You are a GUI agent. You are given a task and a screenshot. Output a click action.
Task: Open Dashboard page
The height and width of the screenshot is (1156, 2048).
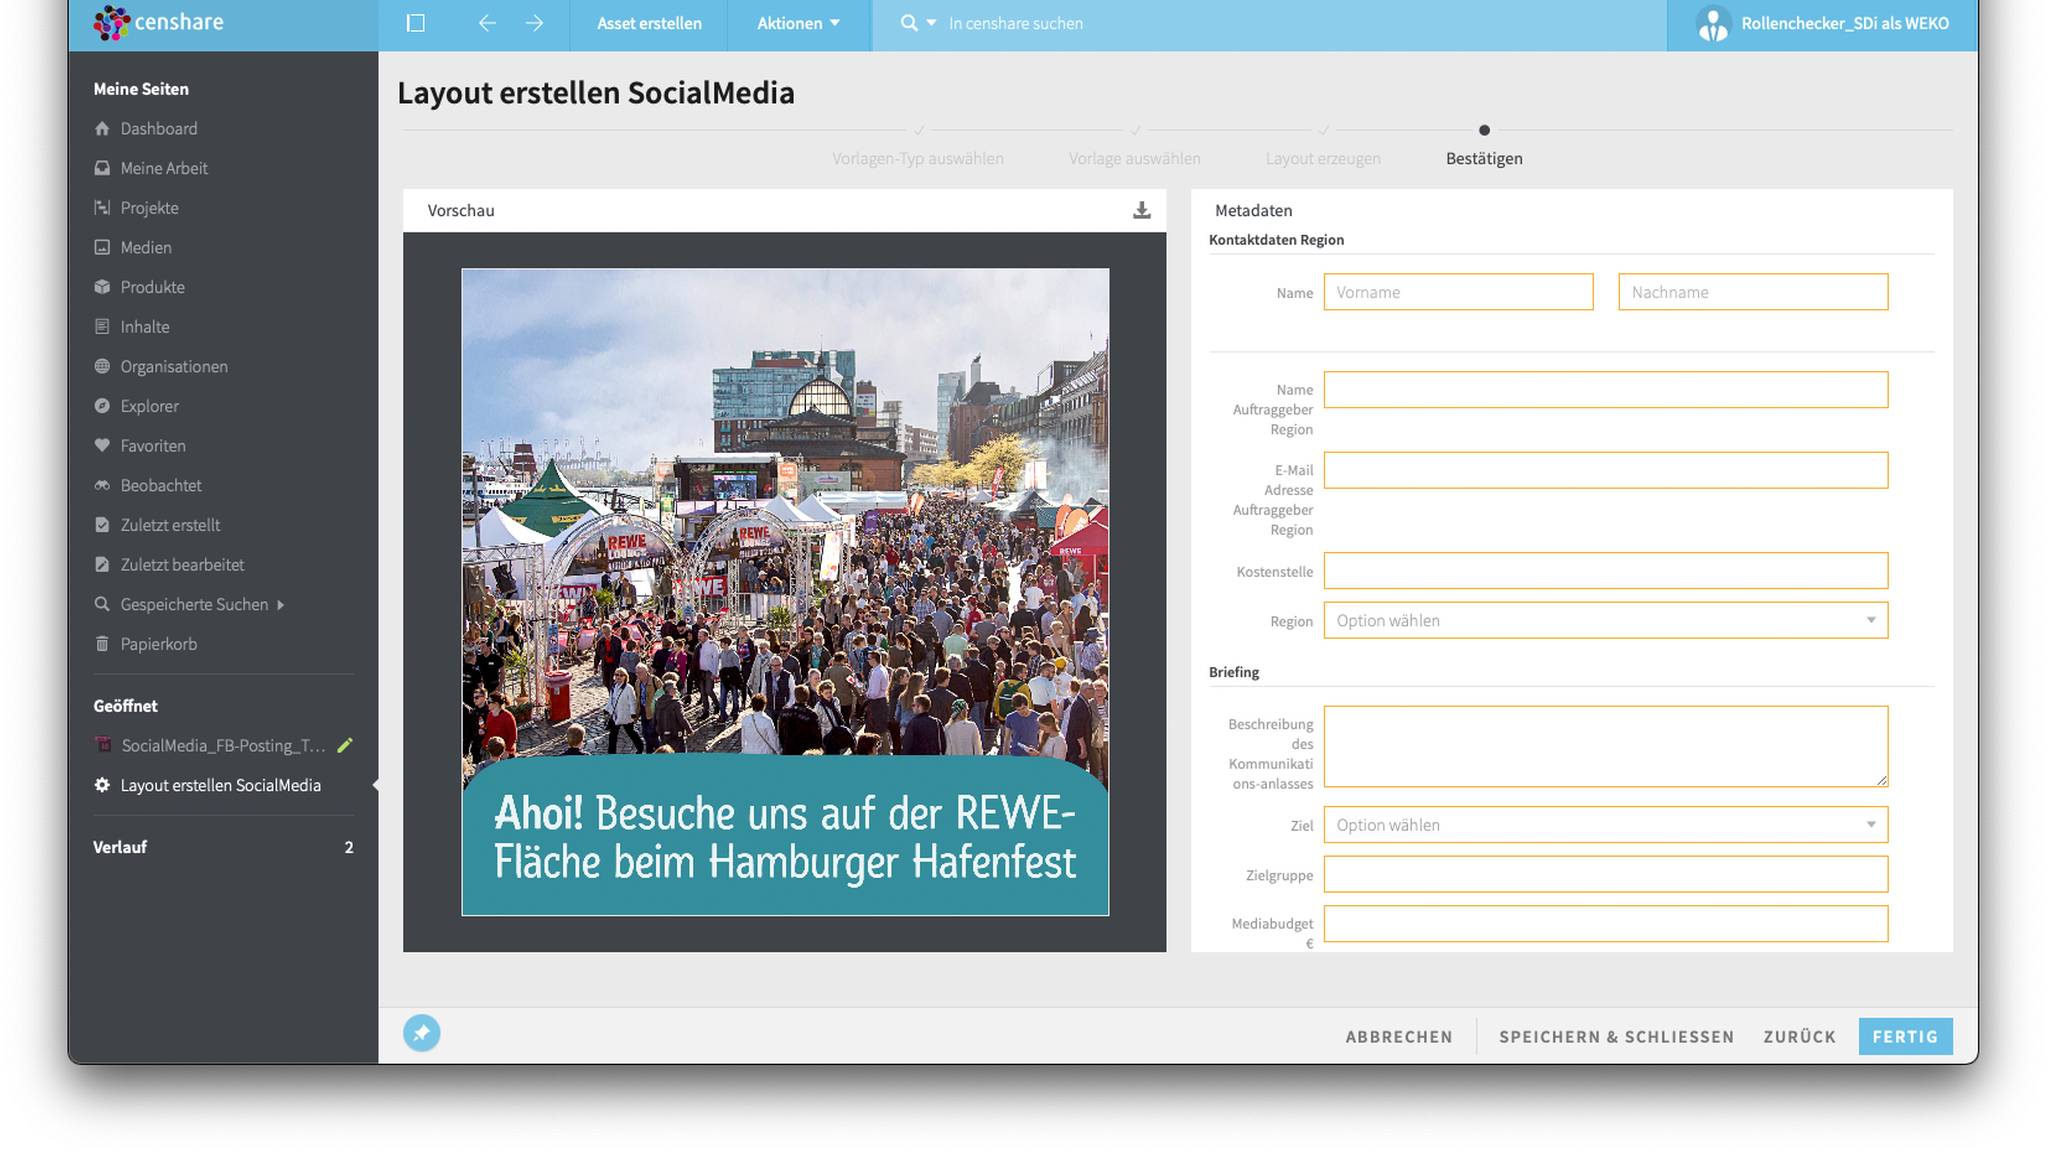[x=159, y=128]
